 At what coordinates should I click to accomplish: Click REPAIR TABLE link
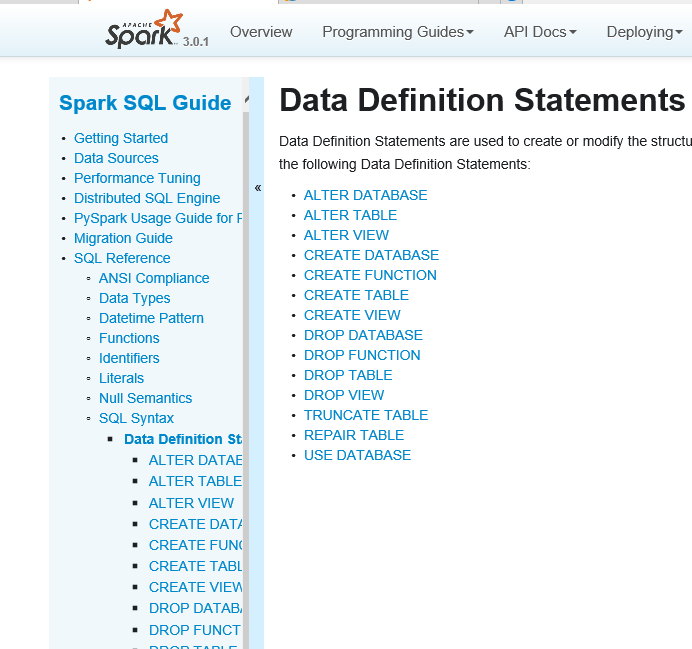[354, 435]
